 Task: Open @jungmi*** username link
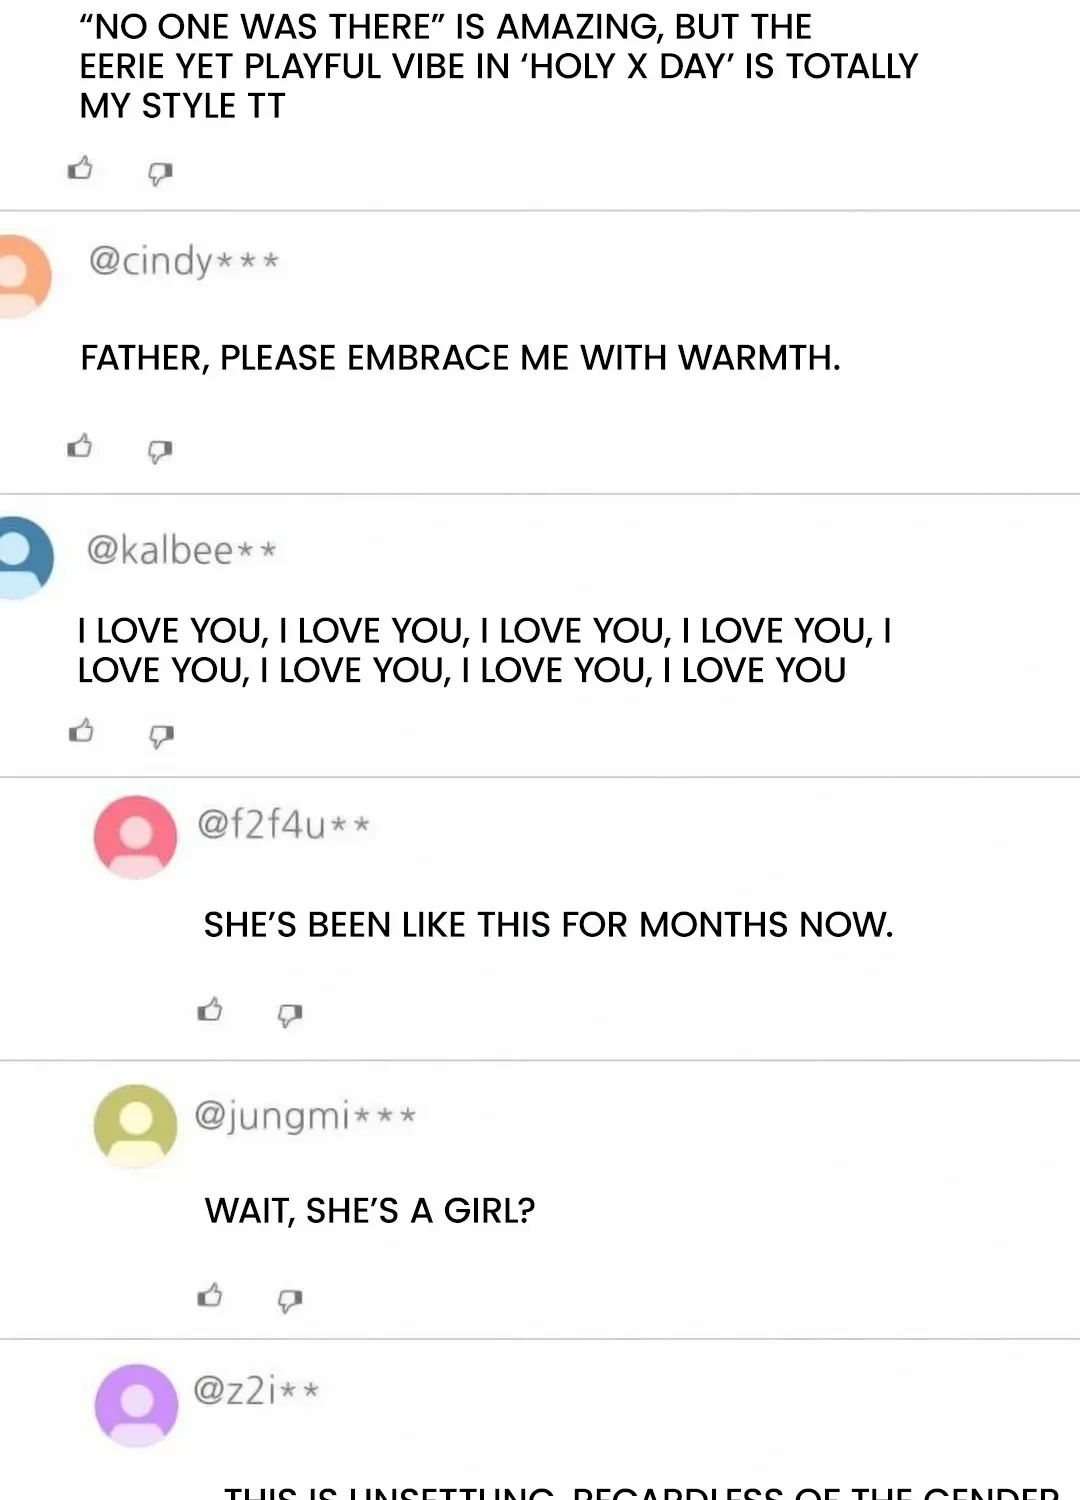coord(305,1115)
